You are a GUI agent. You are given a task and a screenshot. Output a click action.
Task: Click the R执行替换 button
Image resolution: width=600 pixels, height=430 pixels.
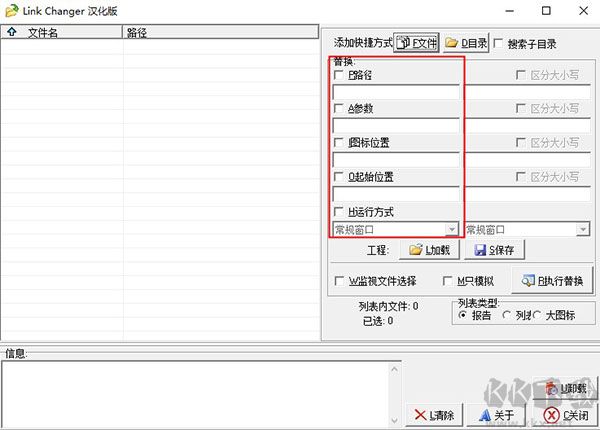(x=552, y=281)
